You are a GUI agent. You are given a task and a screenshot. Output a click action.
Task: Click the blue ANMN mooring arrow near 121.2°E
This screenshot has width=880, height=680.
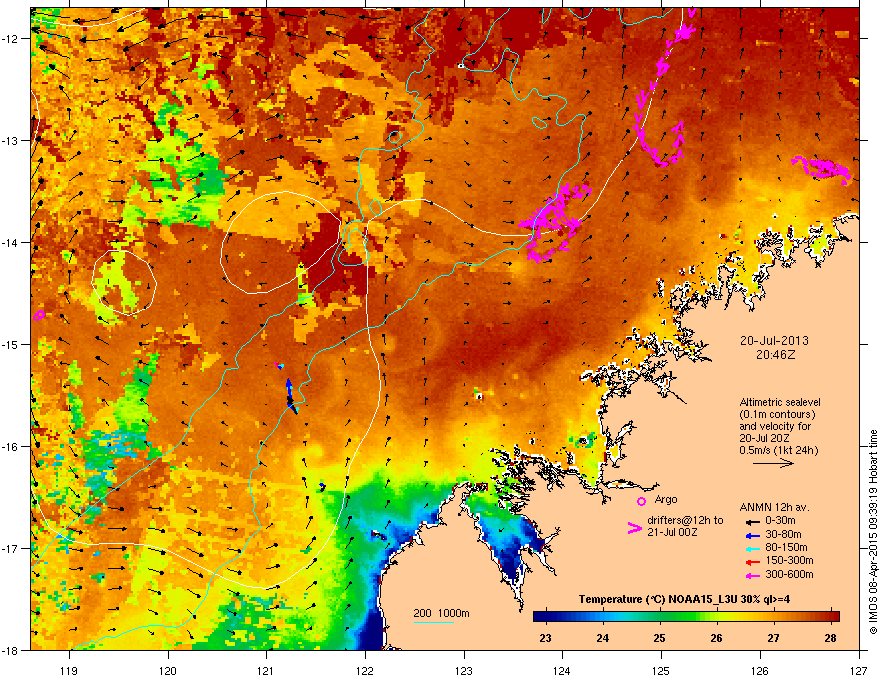290,394
